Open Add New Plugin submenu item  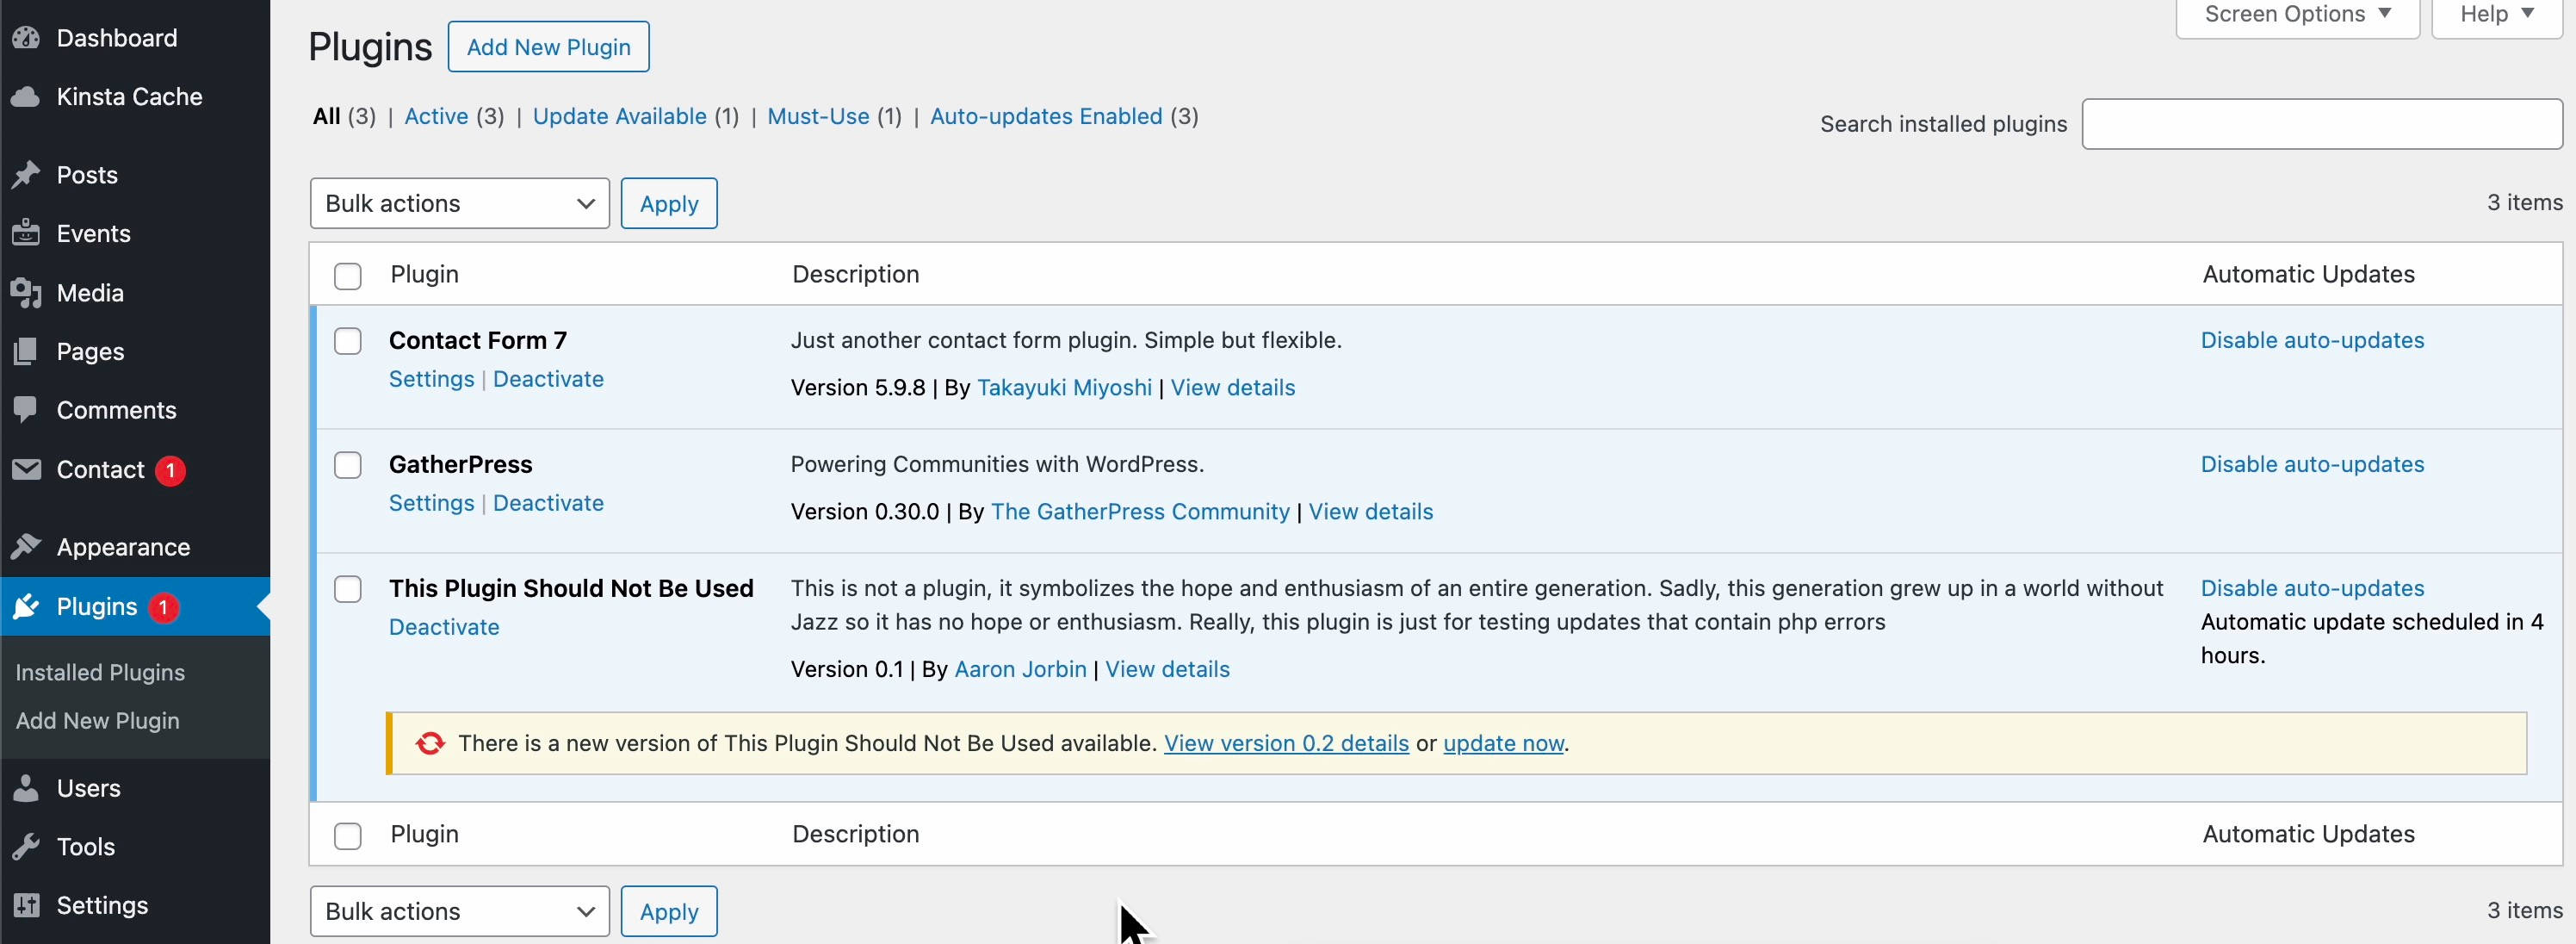coord(98,720)
